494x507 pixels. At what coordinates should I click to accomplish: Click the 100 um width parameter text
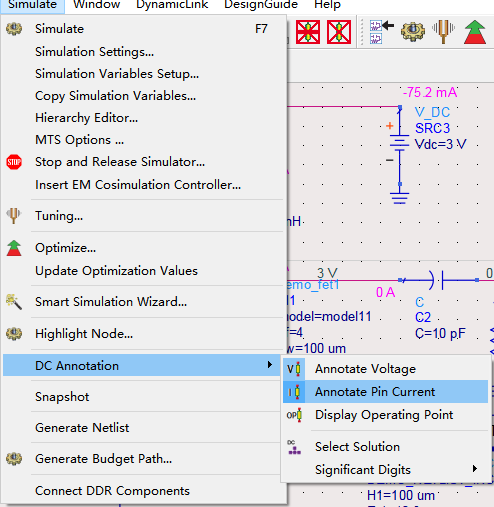(x=317, y=349)
